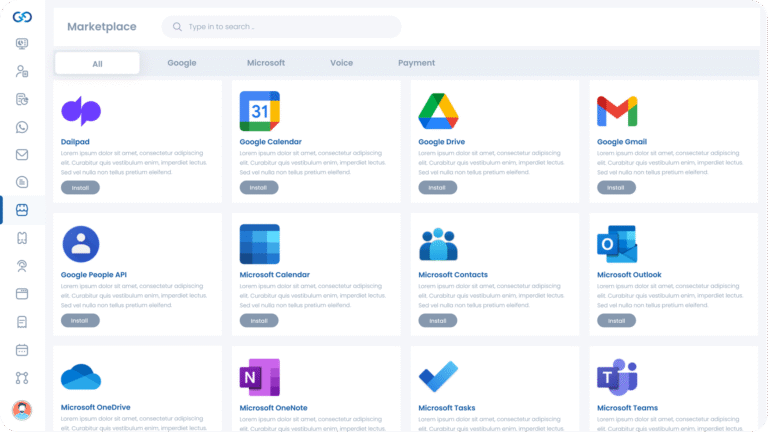
Task: Click the Marketplace page heading
Action: (x=102, y=26)
